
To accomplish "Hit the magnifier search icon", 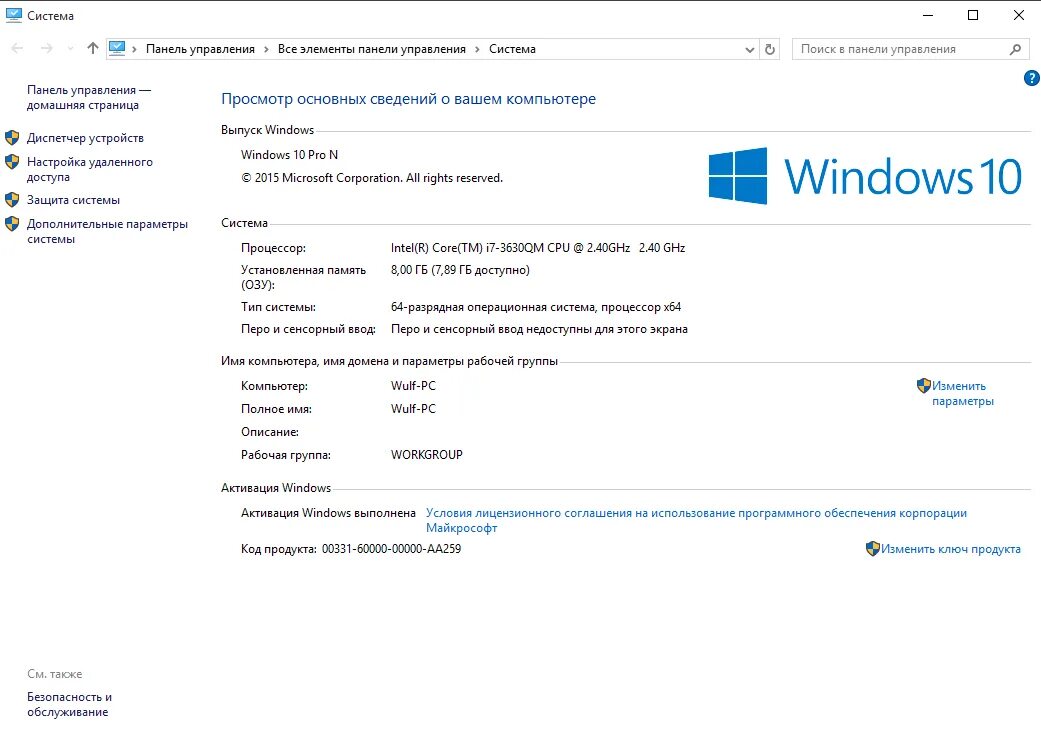I will (x=1015, y=49).
